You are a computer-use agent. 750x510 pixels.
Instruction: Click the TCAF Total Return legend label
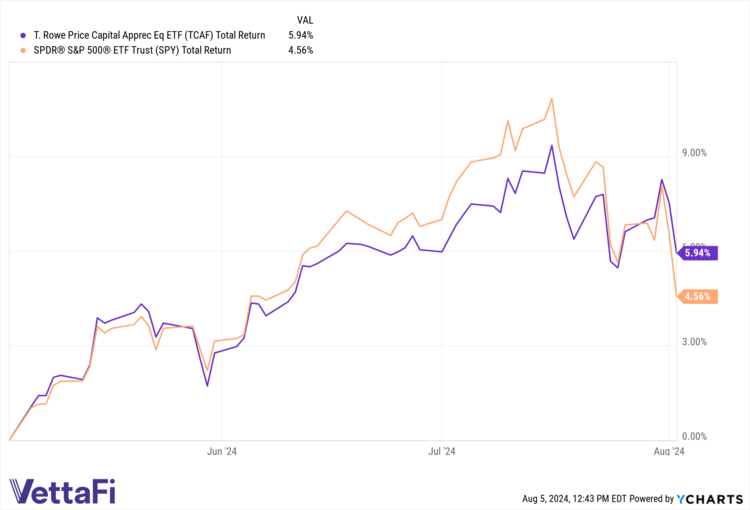142,35
